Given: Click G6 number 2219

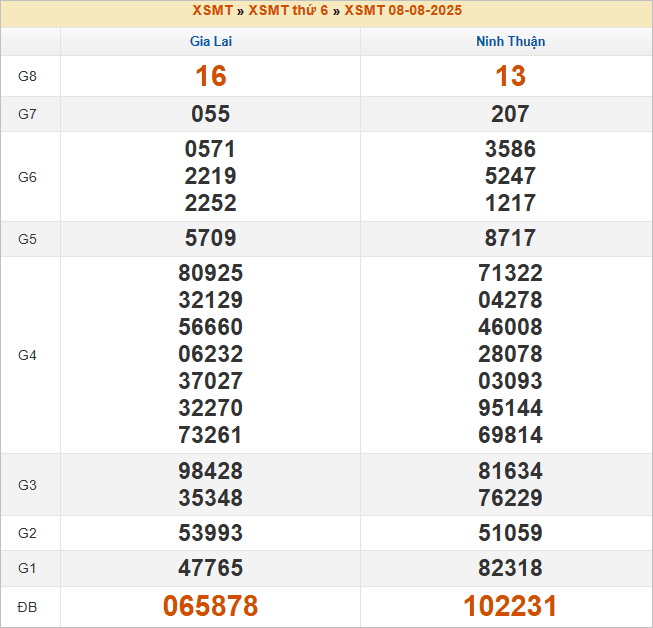Looking at the screenshot, I should click(x=211, y=176).
